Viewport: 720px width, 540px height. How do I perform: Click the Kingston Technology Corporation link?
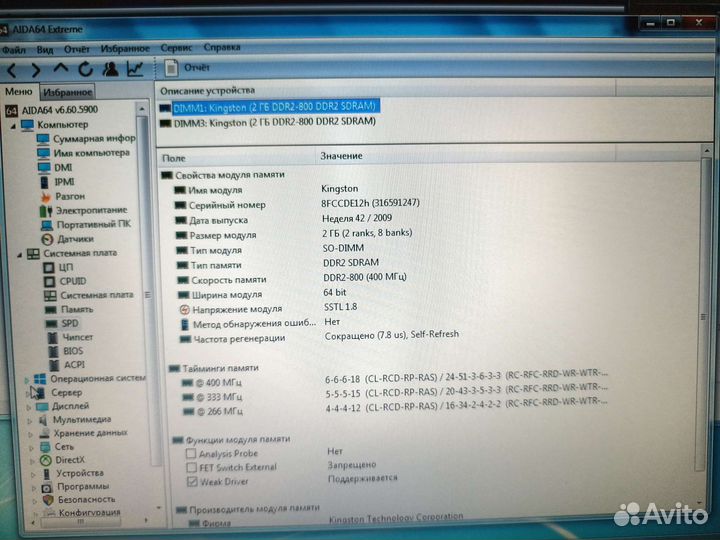(396, 517)
